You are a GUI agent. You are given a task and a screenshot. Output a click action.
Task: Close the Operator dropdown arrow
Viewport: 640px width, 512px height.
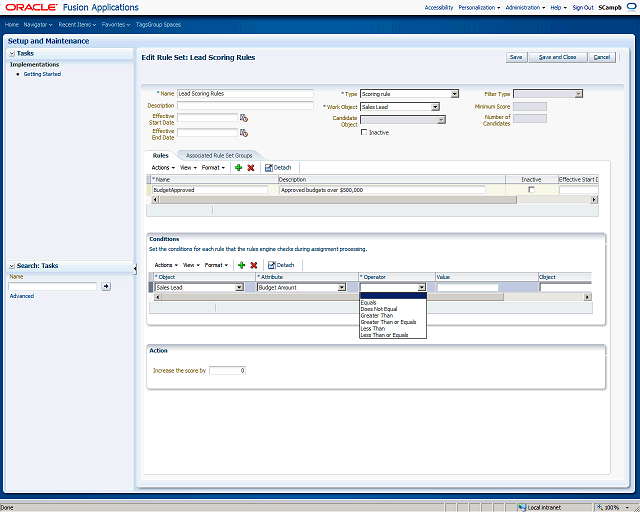click(422, 287)
